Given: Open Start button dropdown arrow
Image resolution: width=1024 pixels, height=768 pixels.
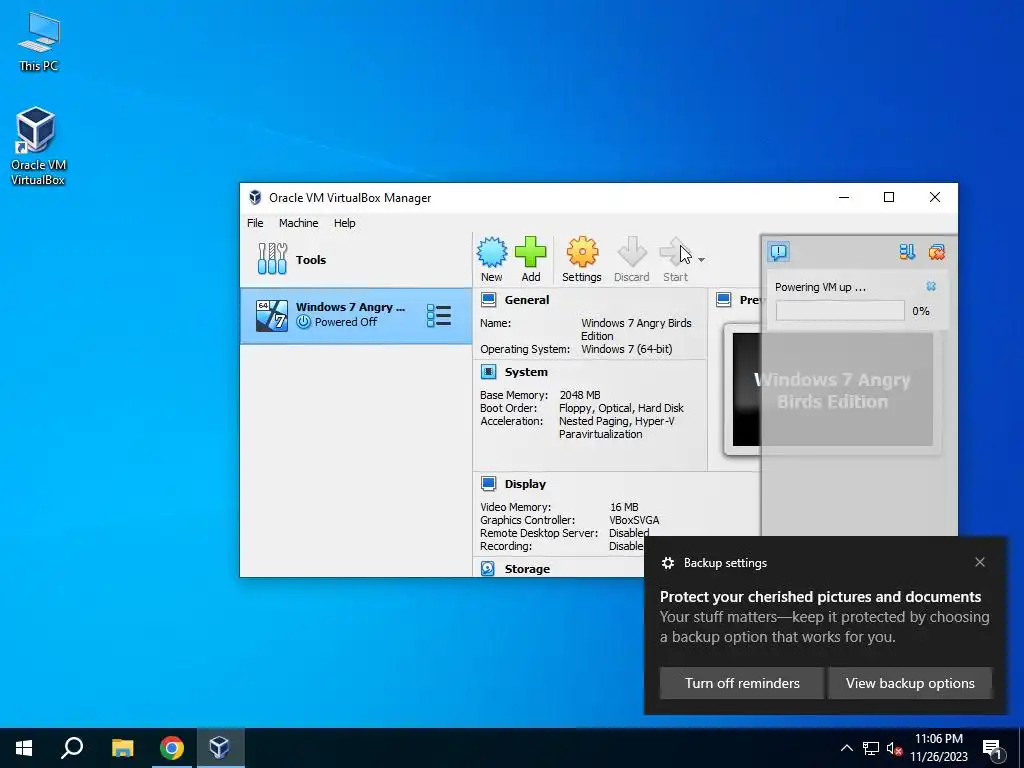Looking at the screenshot, I should click(701, 260).
